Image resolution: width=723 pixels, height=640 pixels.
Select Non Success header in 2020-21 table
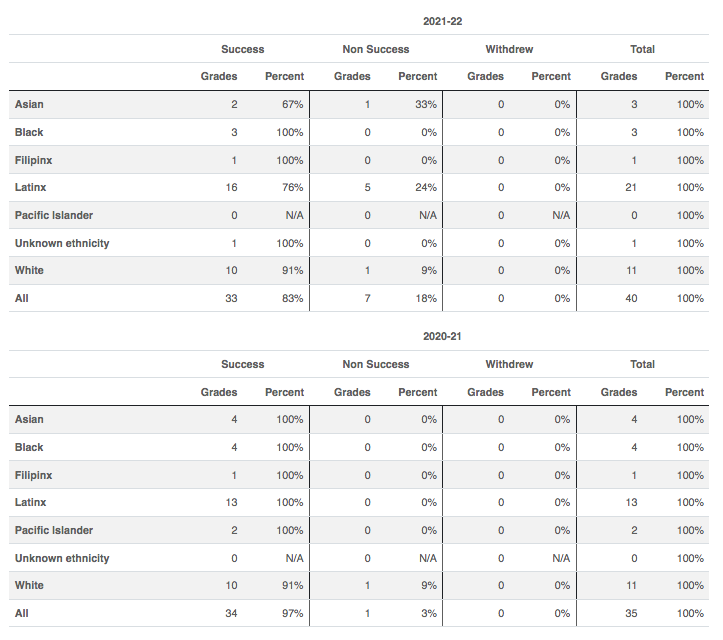pos(376,365)
